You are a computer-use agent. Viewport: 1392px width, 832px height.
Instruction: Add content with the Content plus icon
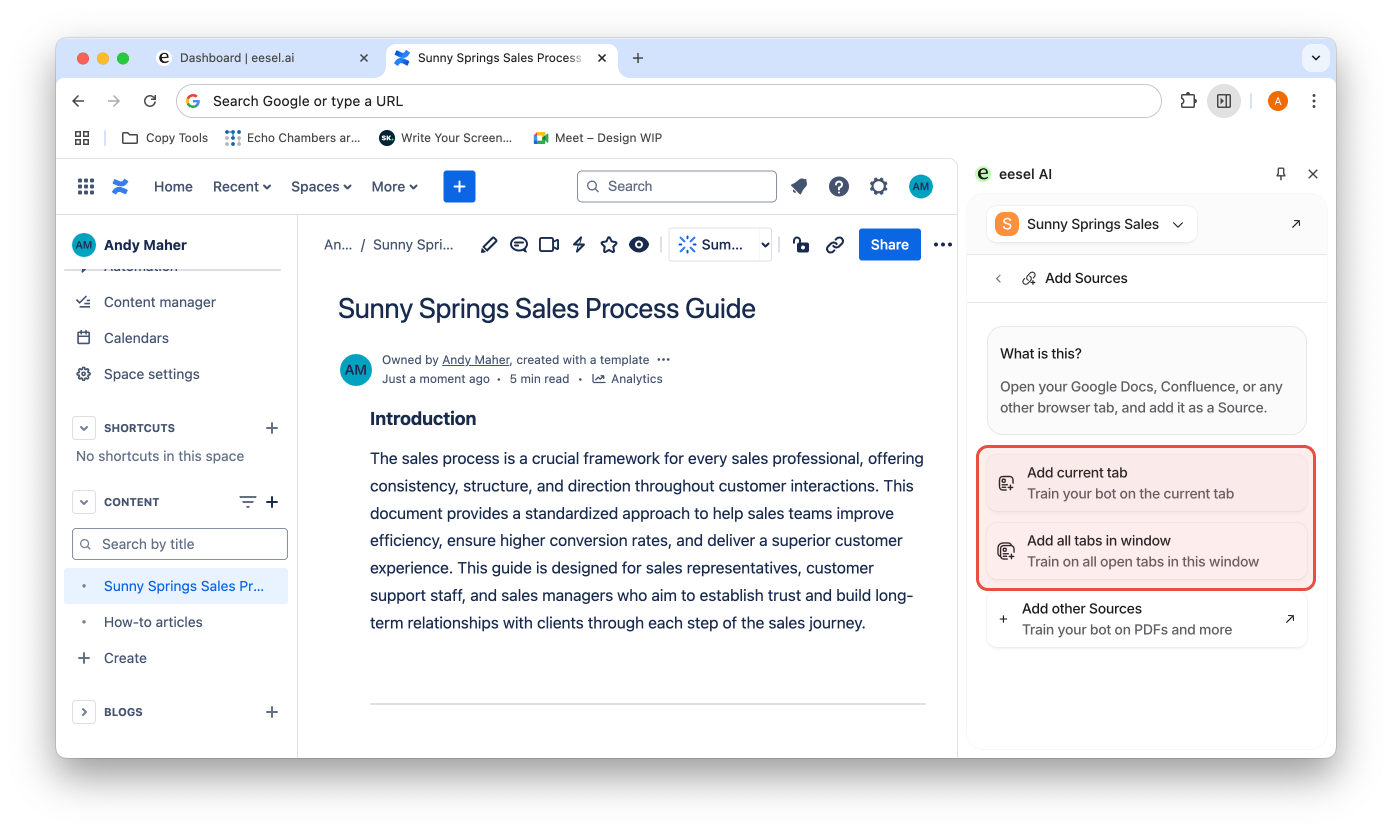point(272,502)
